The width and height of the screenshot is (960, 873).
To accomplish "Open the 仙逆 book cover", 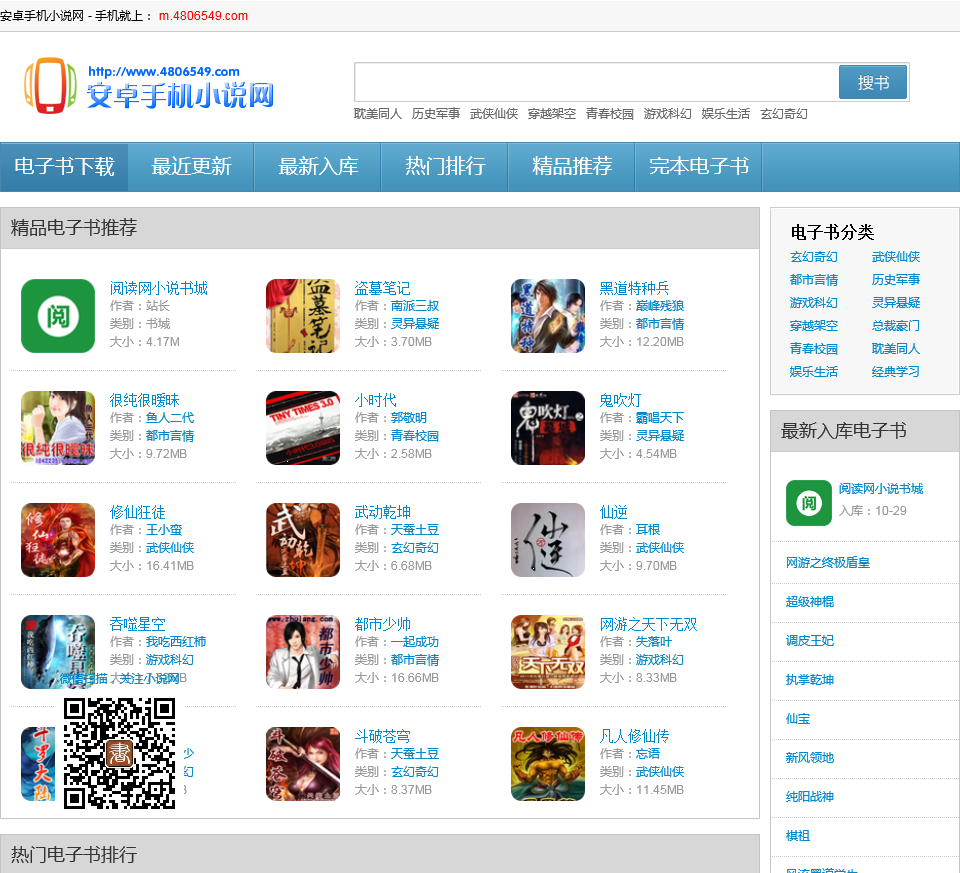I will click(548, 540).
